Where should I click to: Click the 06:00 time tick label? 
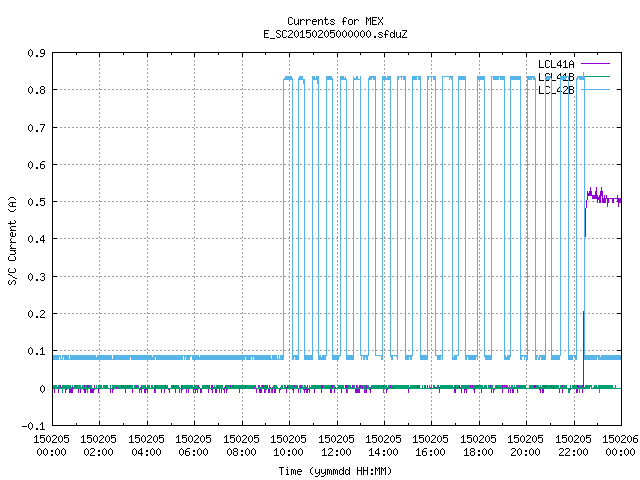(x=193, y=452)
